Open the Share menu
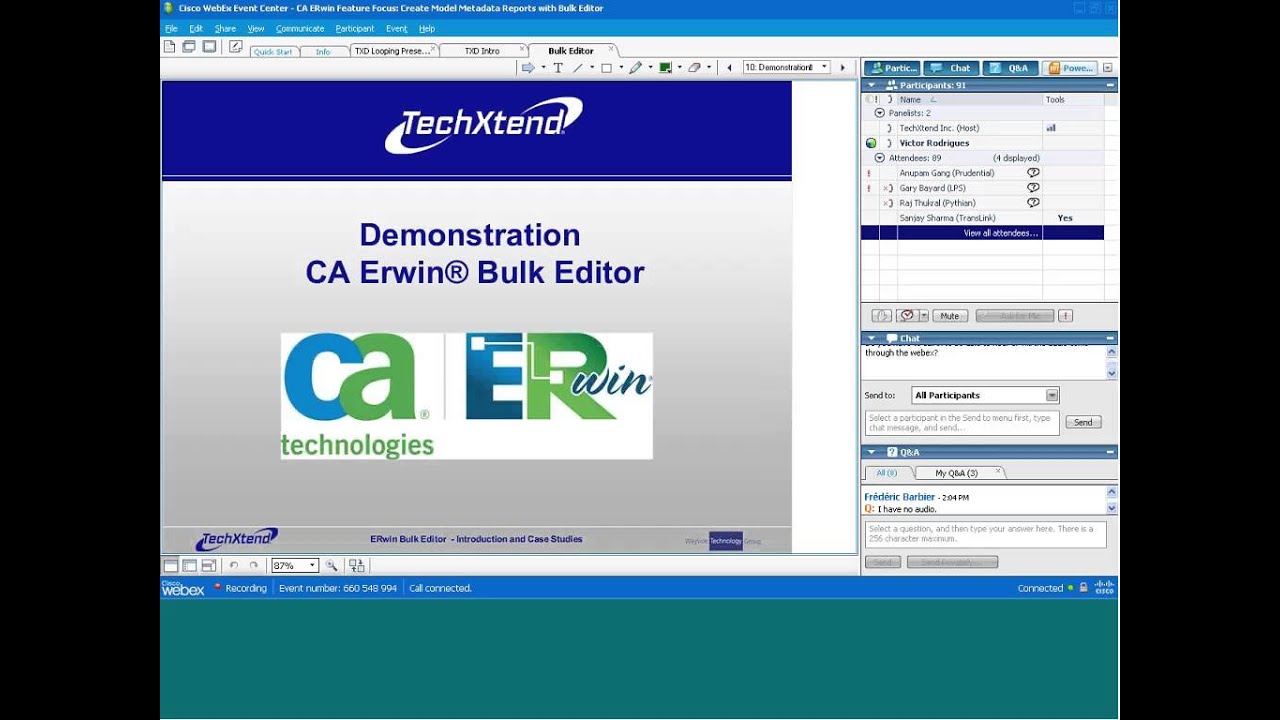 pos(225,29)
